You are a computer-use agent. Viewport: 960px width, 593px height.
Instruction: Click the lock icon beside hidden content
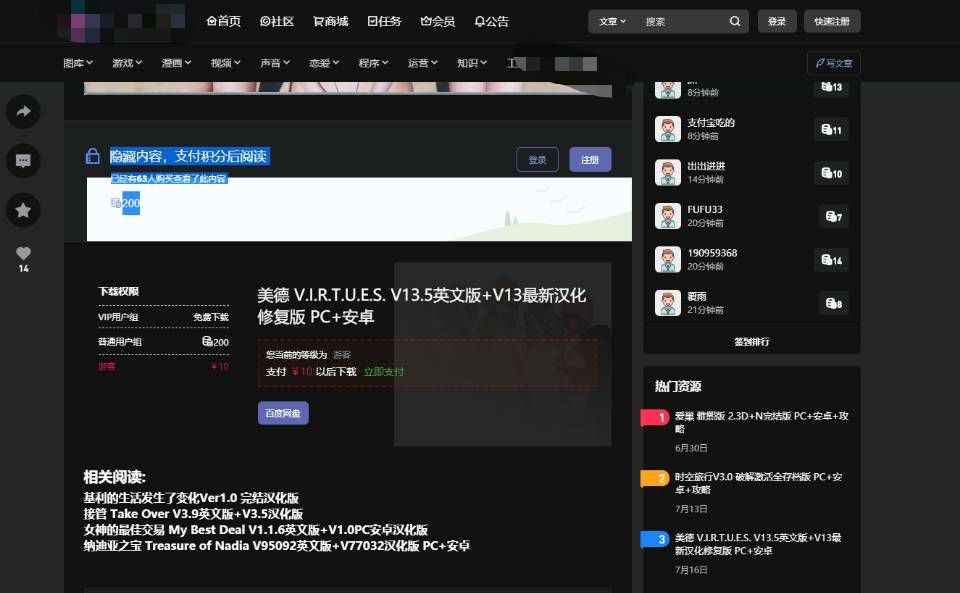93,156
